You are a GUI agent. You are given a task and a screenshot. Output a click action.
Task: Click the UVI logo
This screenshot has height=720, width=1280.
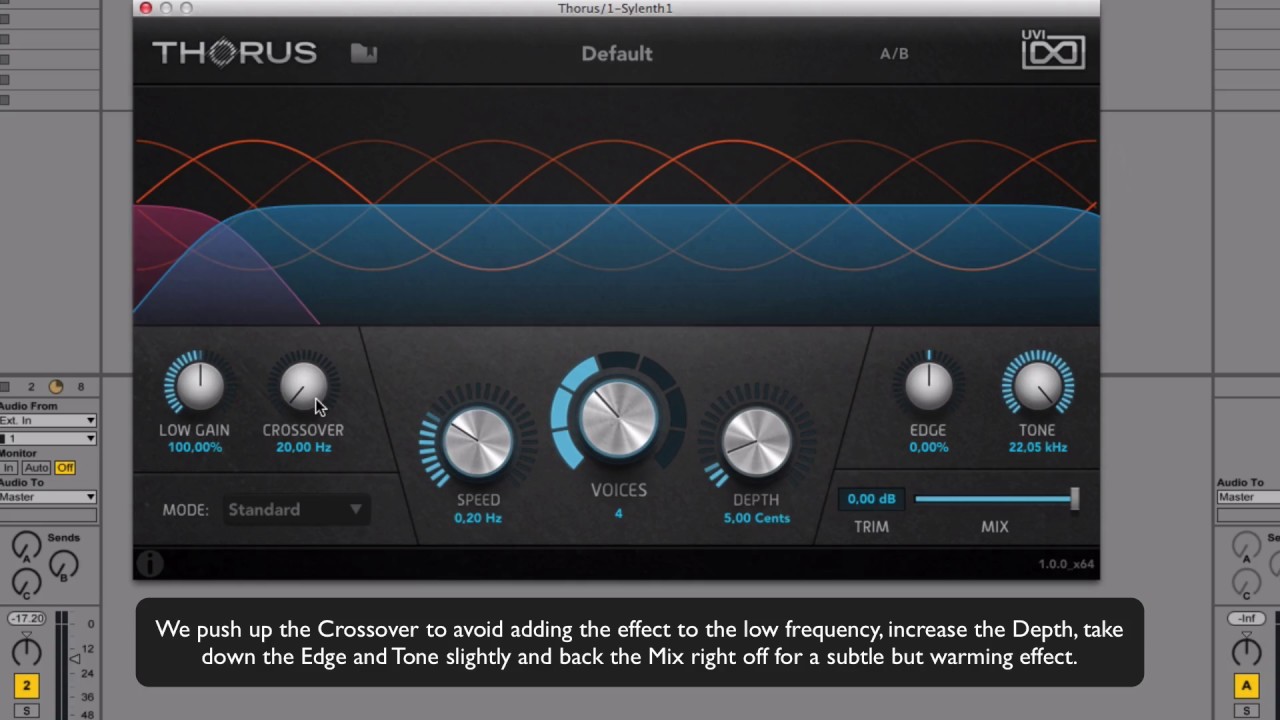click(1053, 49)
